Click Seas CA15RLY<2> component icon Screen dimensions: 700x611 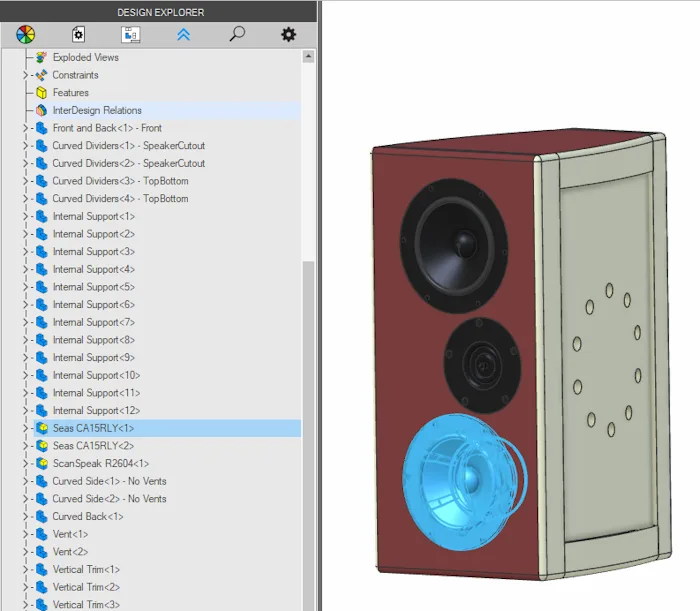coord(42,445)
